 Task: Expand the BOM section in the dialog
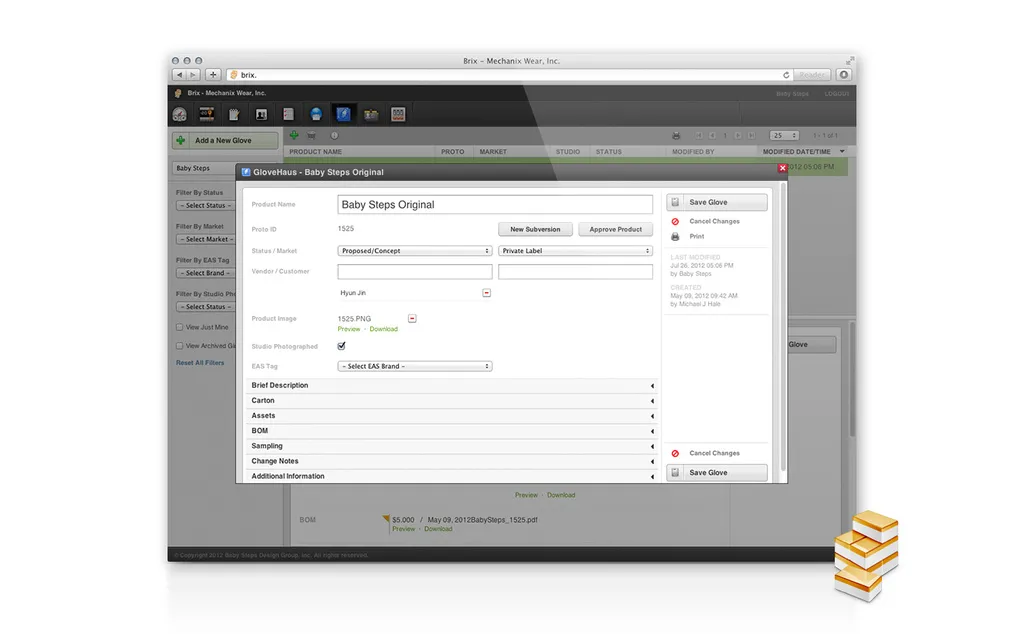click(x=451, y=431)
